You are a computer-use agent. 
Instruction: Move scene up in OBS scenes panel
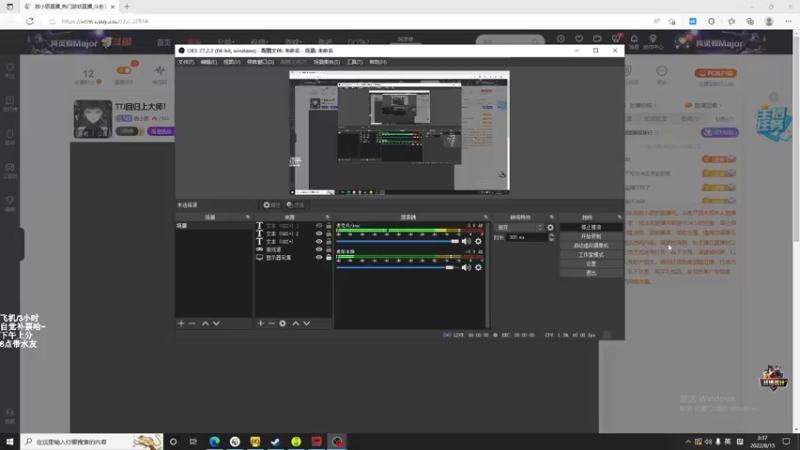pyautogui.click(x=205, y=323)
